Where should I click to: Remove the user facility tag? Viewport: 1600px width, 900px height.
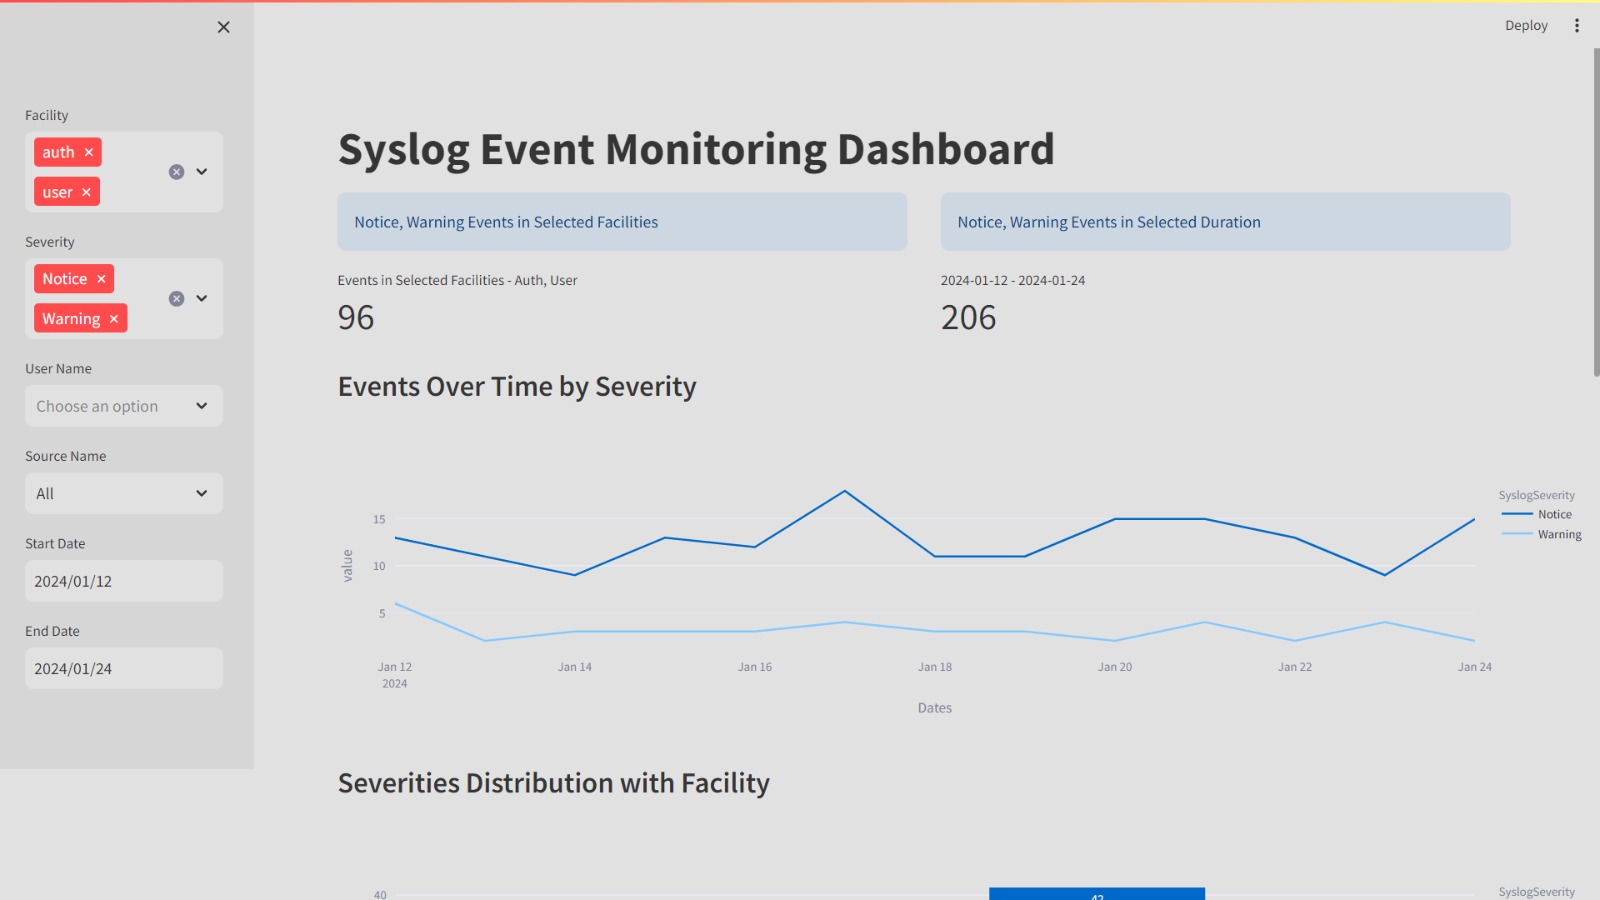click(x=86, y=192)
